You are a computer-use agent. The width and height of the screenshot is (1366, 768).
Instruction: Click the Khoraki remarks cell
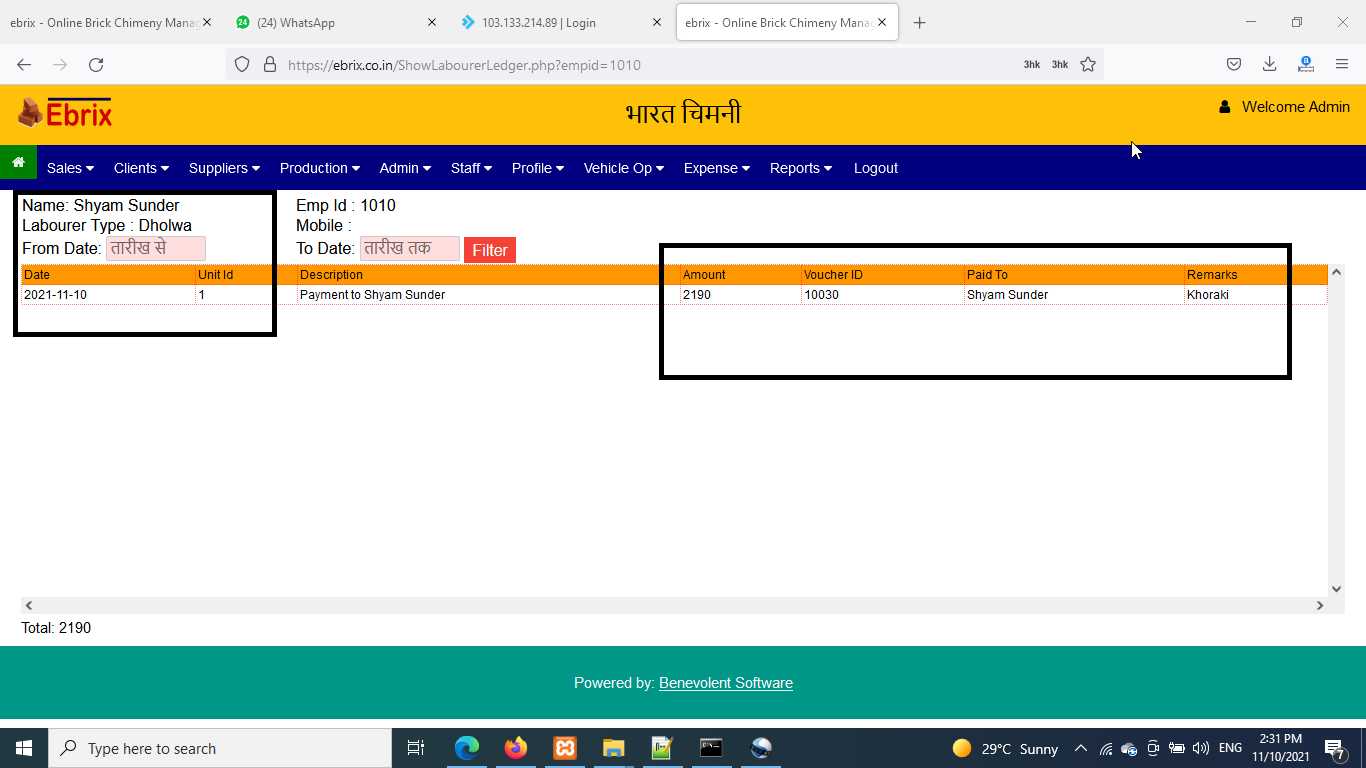[x=1255, y=295]
